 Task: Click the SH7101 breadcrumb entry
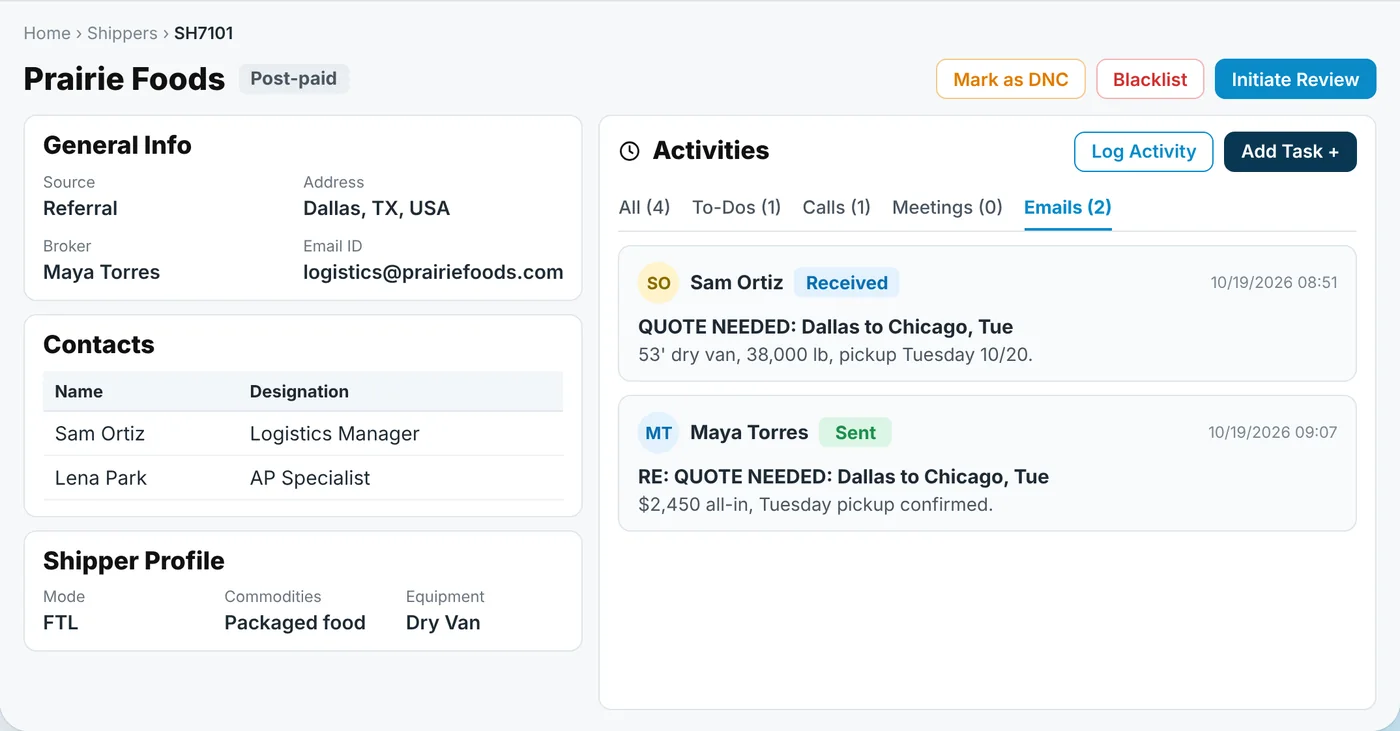tap(203, 33)
